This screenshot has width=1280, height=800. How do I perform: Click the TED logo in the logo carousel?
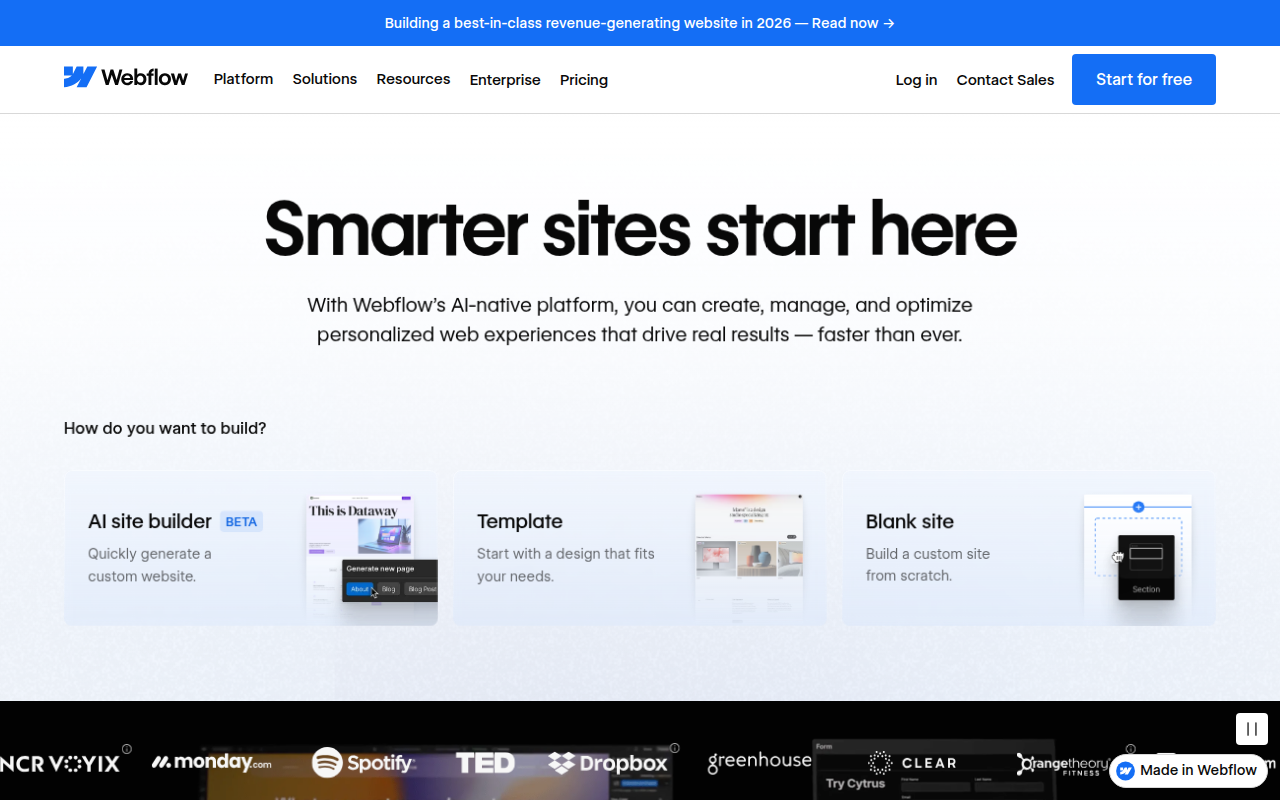(486, 763)
